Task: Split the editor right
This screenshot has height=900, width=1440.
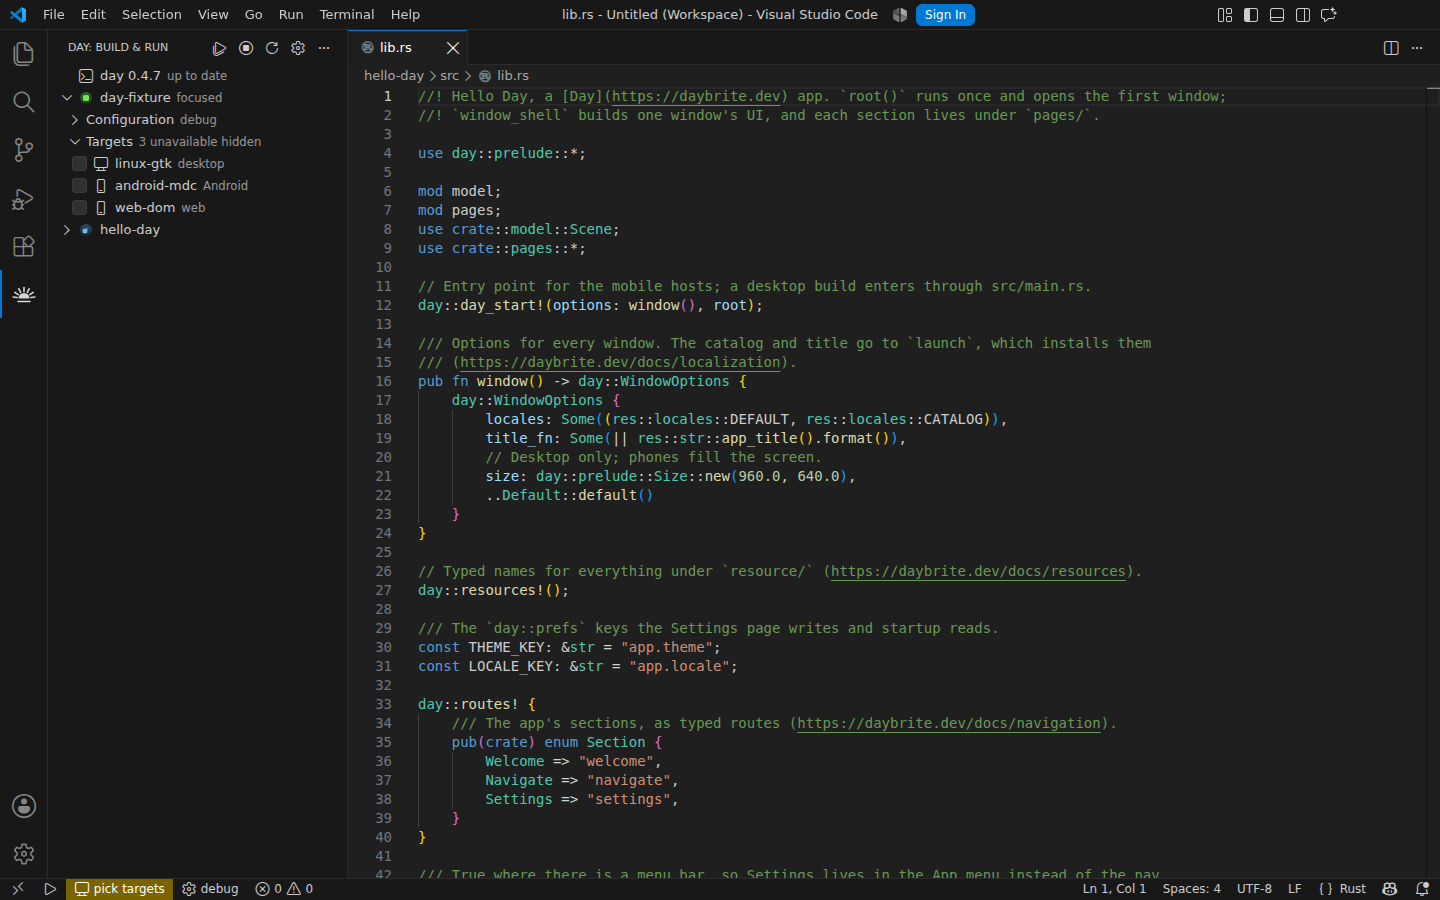Action: (x=1391, y=48)
